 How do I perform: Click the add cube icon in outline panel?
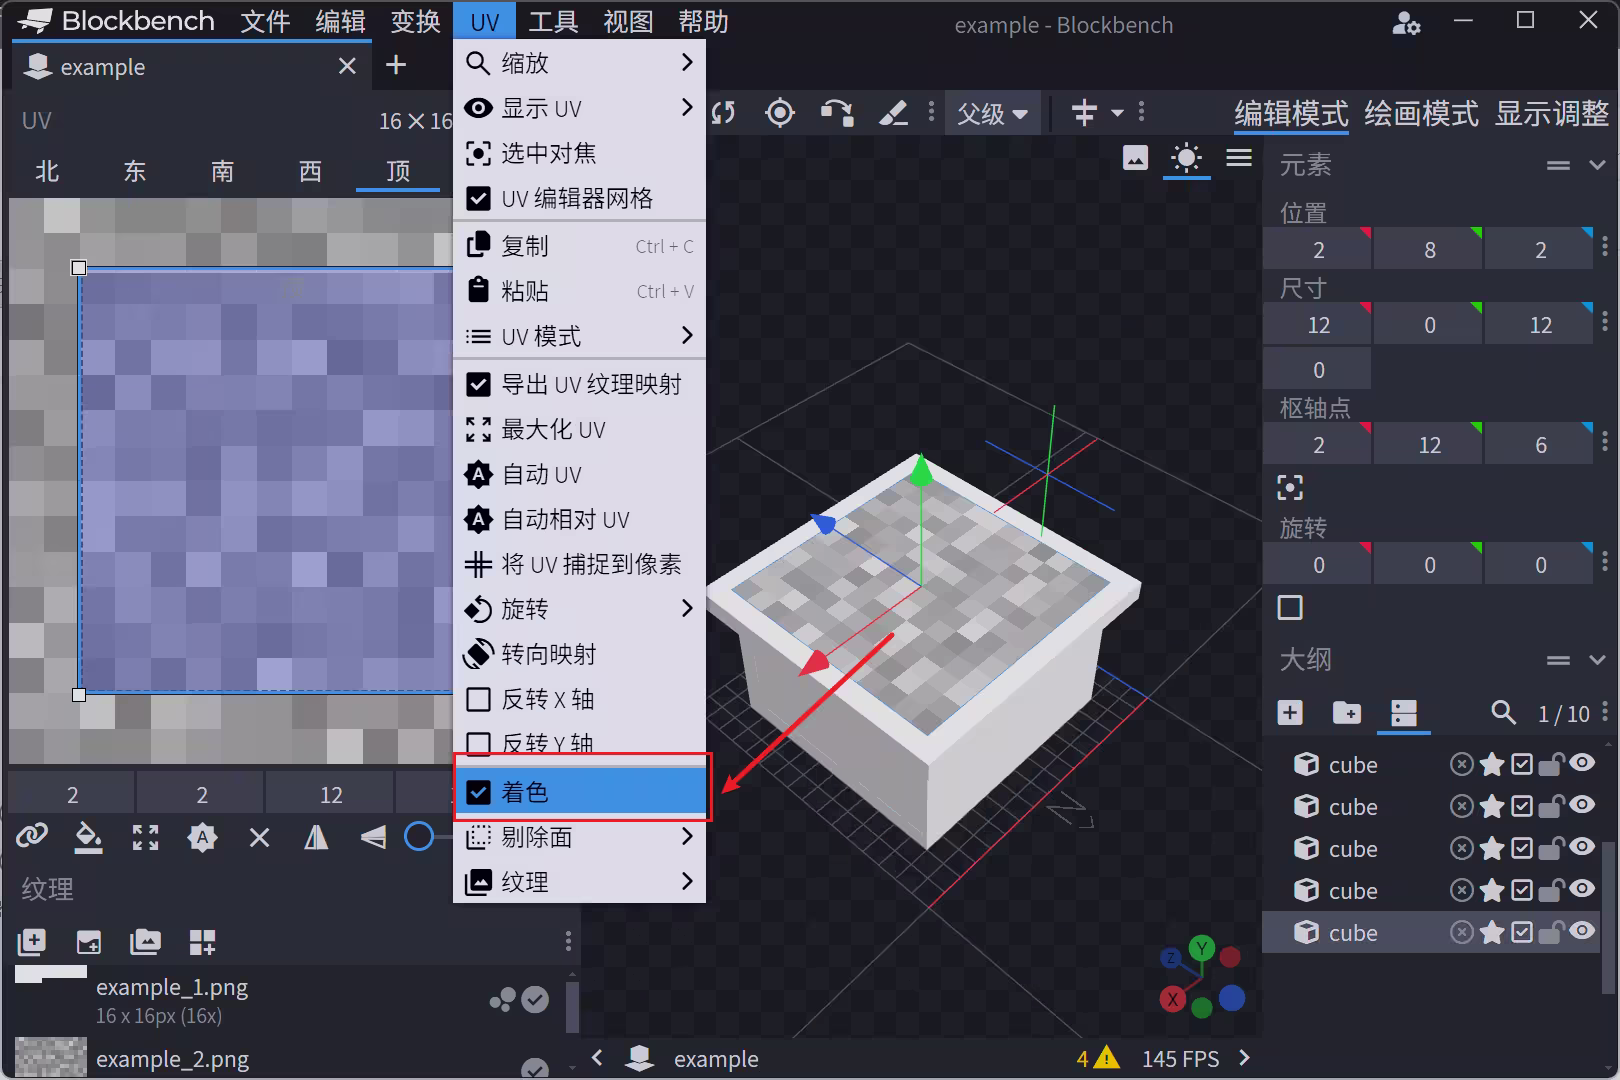point(1290,713)
